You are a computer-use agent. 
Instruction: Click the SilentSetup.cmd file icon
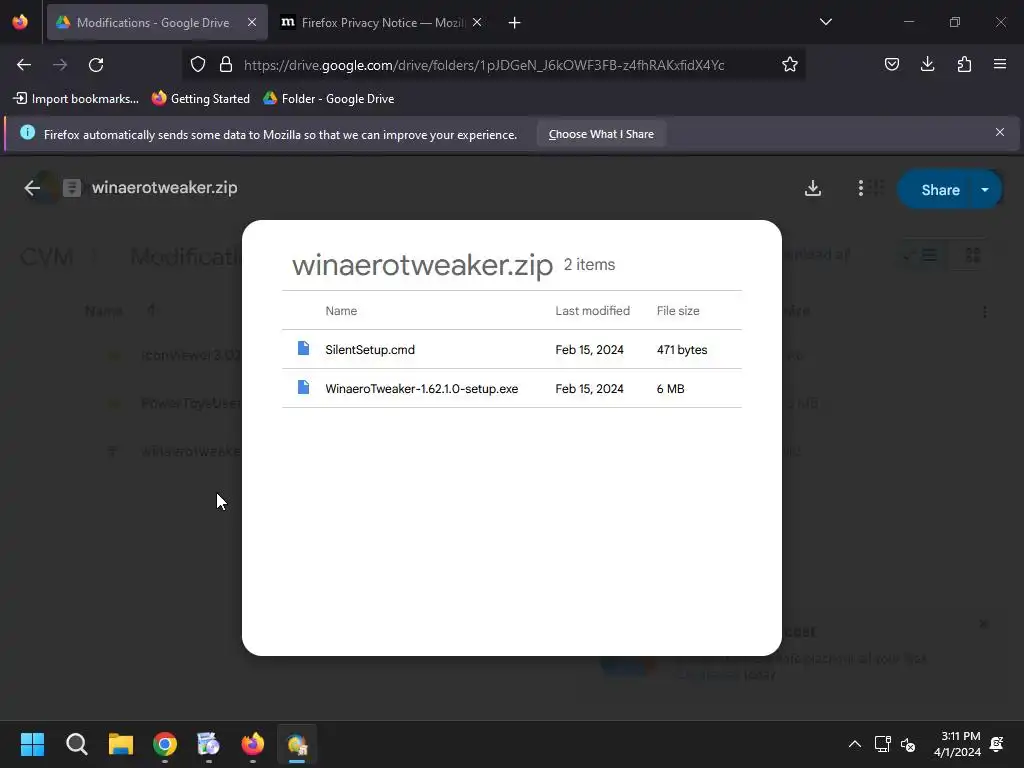click(303, 348)
